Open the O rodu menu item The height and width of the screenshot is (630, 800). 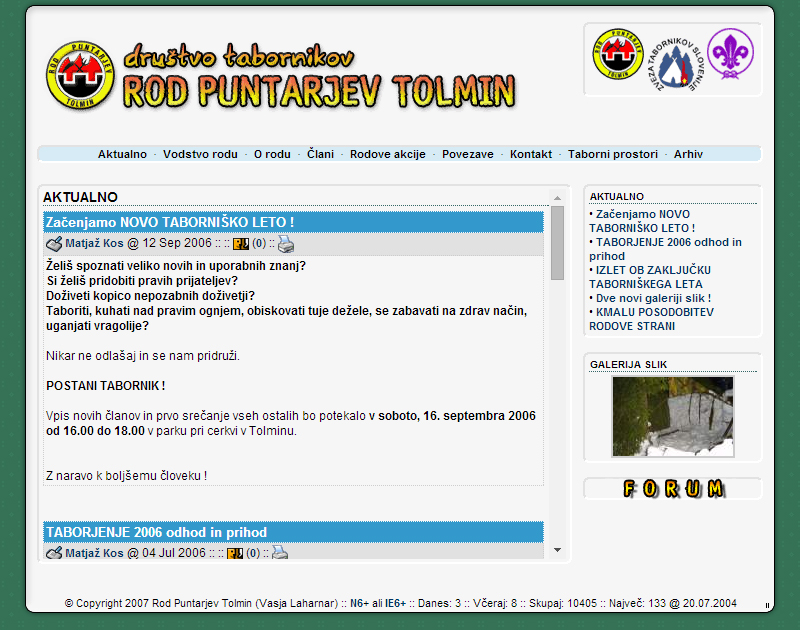272,154
